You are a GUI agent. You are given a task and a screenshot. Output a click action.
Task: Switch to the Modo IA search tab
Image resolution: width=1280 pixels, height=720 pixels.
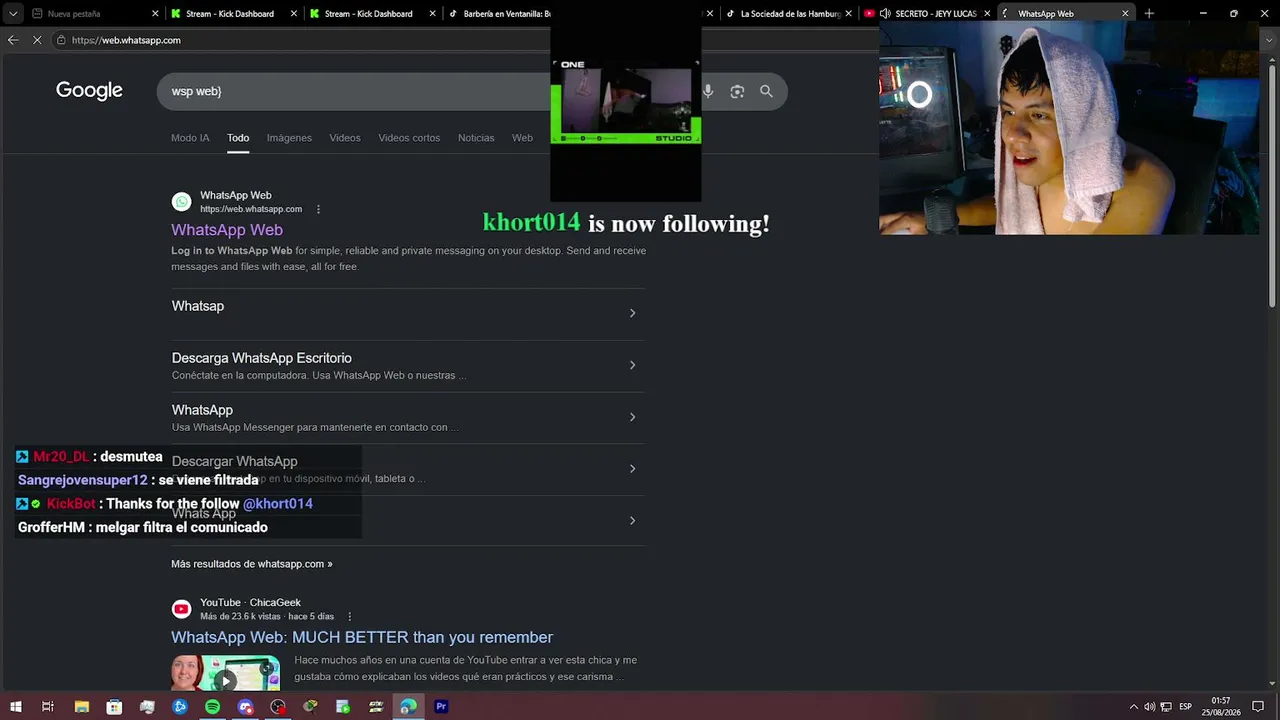pos(190,138)
